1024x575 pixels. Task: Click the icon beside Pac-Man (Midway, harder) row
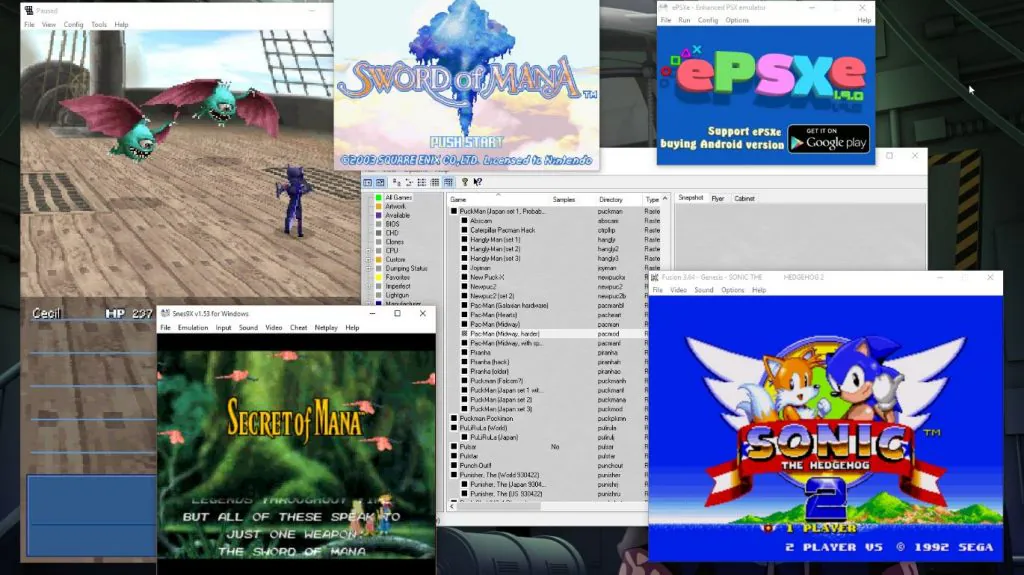point(464,333)
